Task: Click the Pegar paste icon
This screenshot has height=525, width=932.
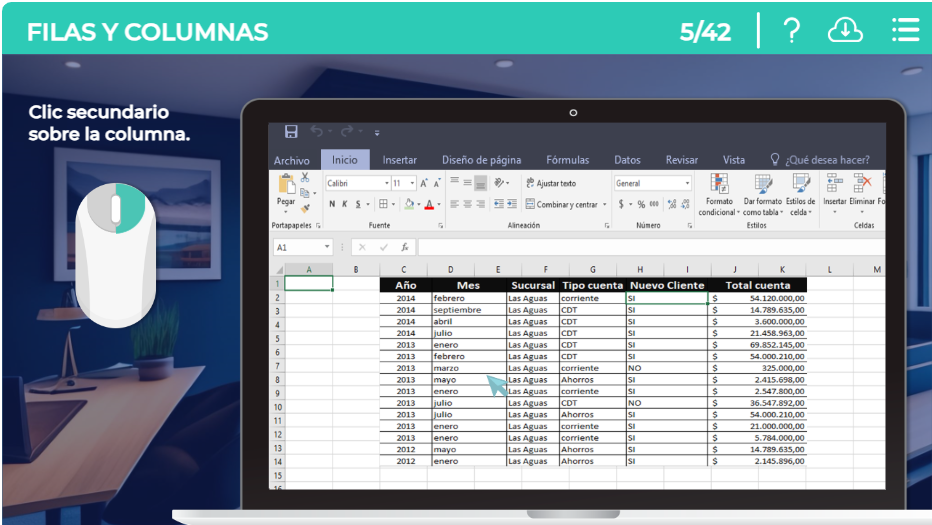Action: tap(287, 186)
